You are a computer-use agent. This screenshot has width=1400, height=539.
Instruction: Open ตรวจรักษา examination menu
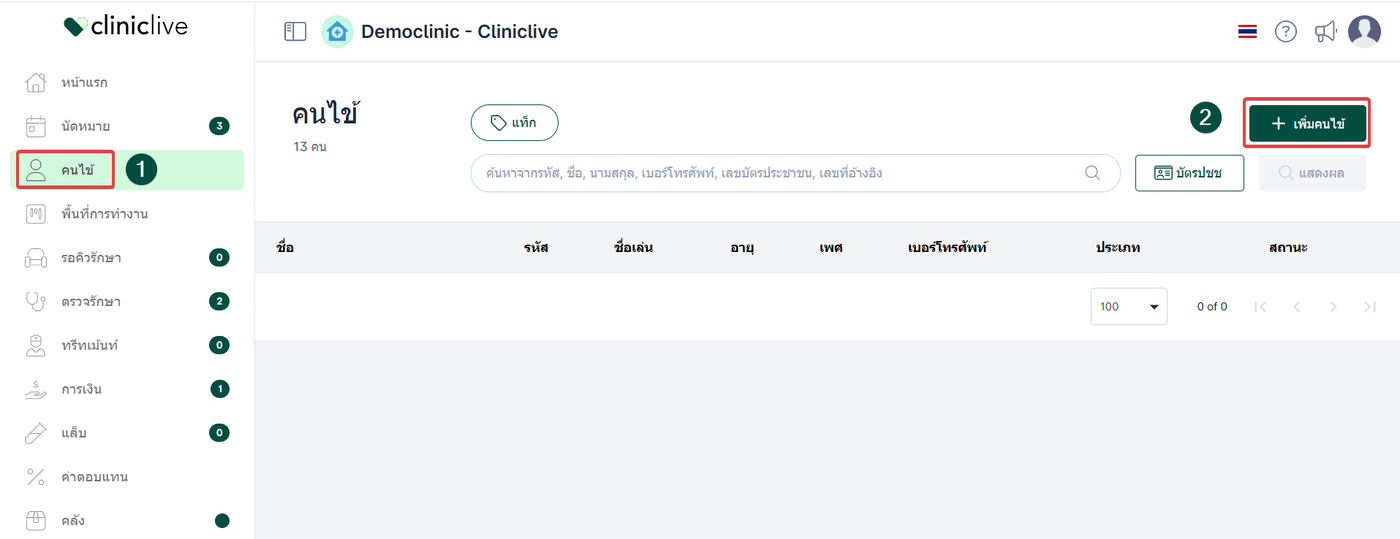pos(90,301)
